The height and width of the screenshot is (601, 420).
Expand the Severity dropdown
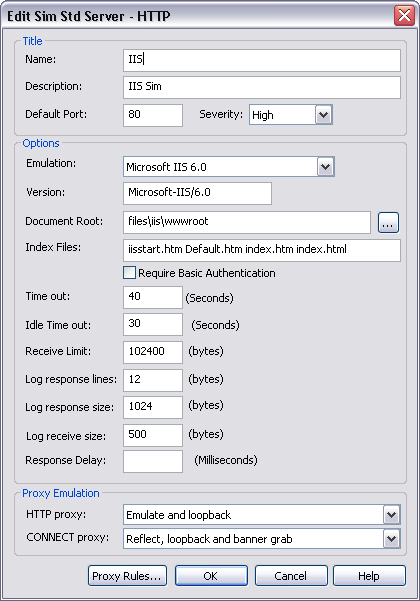323,115
